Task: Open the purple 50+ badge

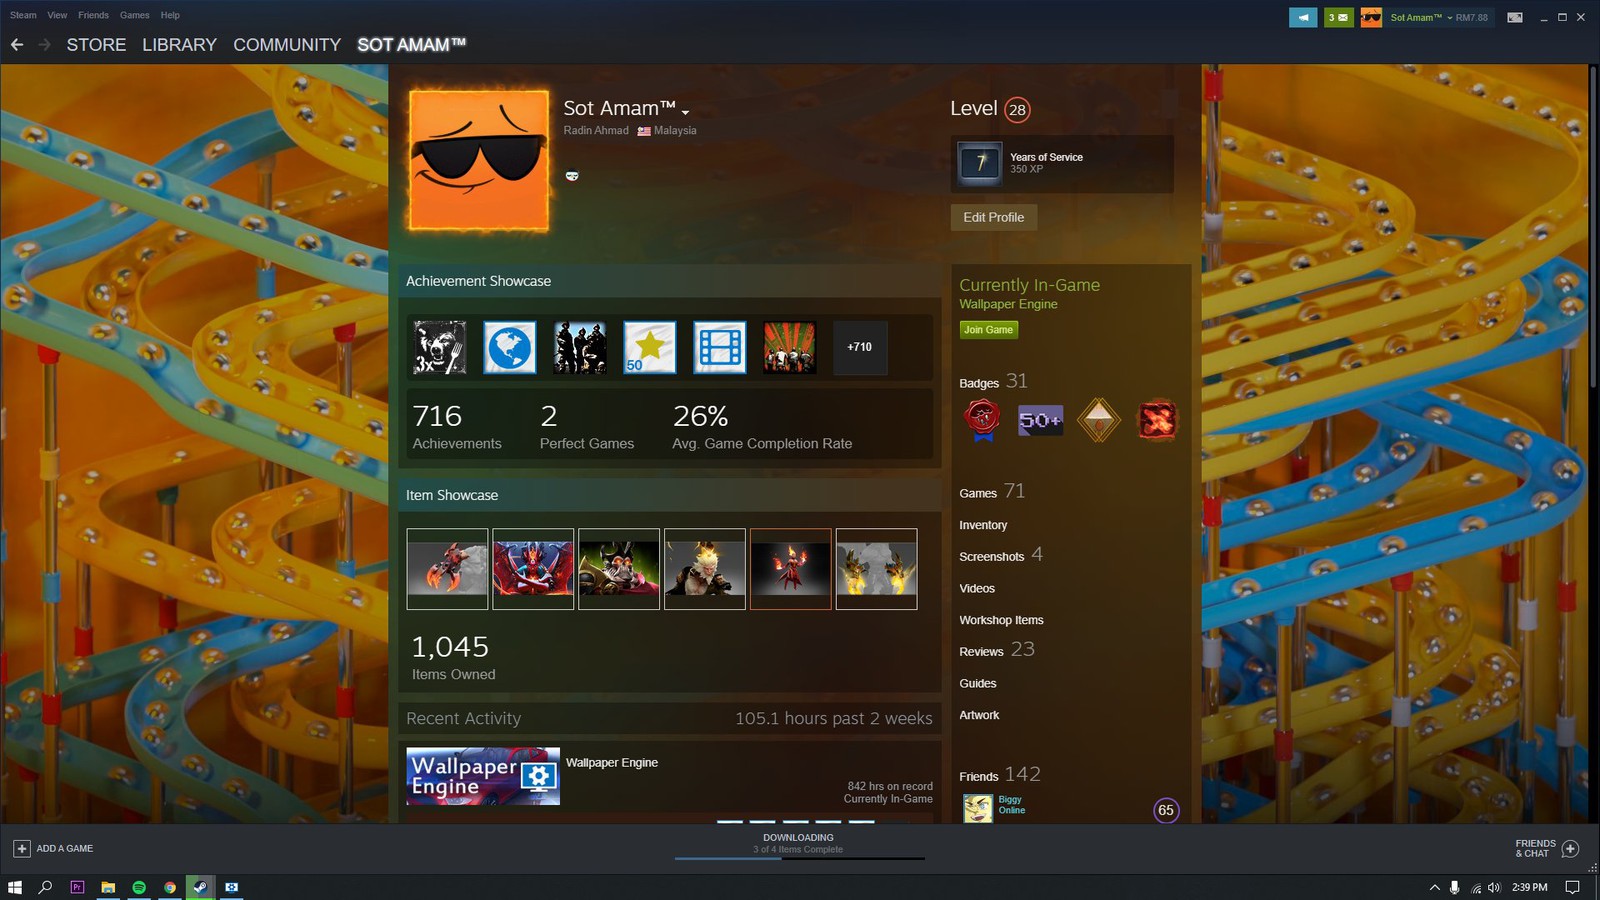Action: point(1040,420)
